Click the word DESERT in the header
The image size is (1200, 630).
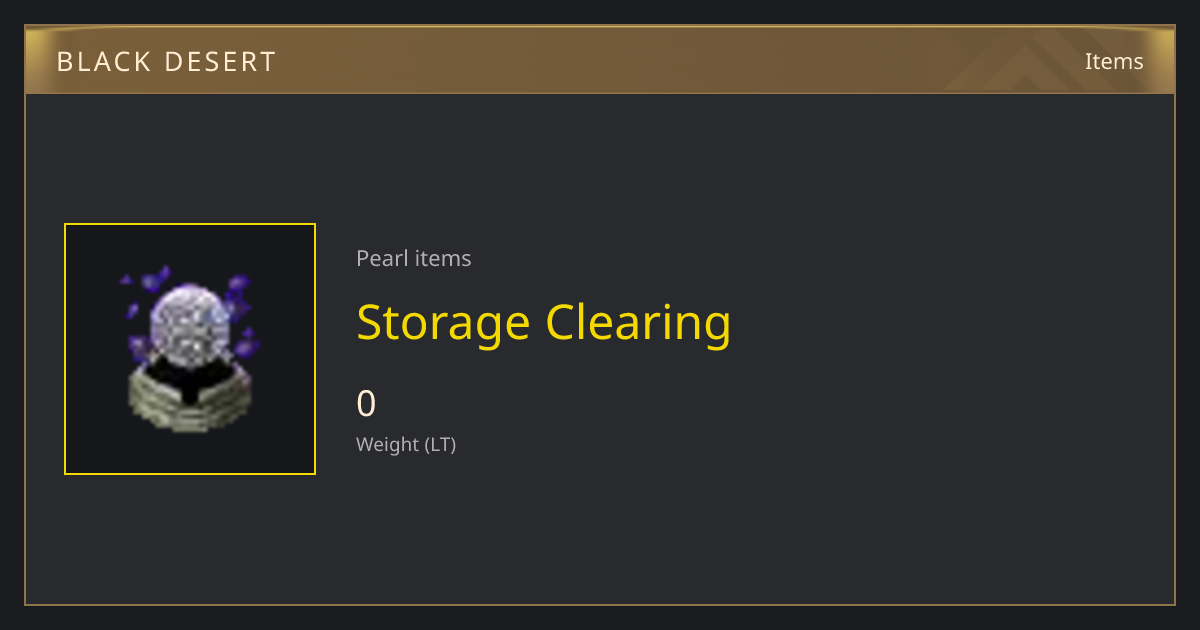coord(220,62)
